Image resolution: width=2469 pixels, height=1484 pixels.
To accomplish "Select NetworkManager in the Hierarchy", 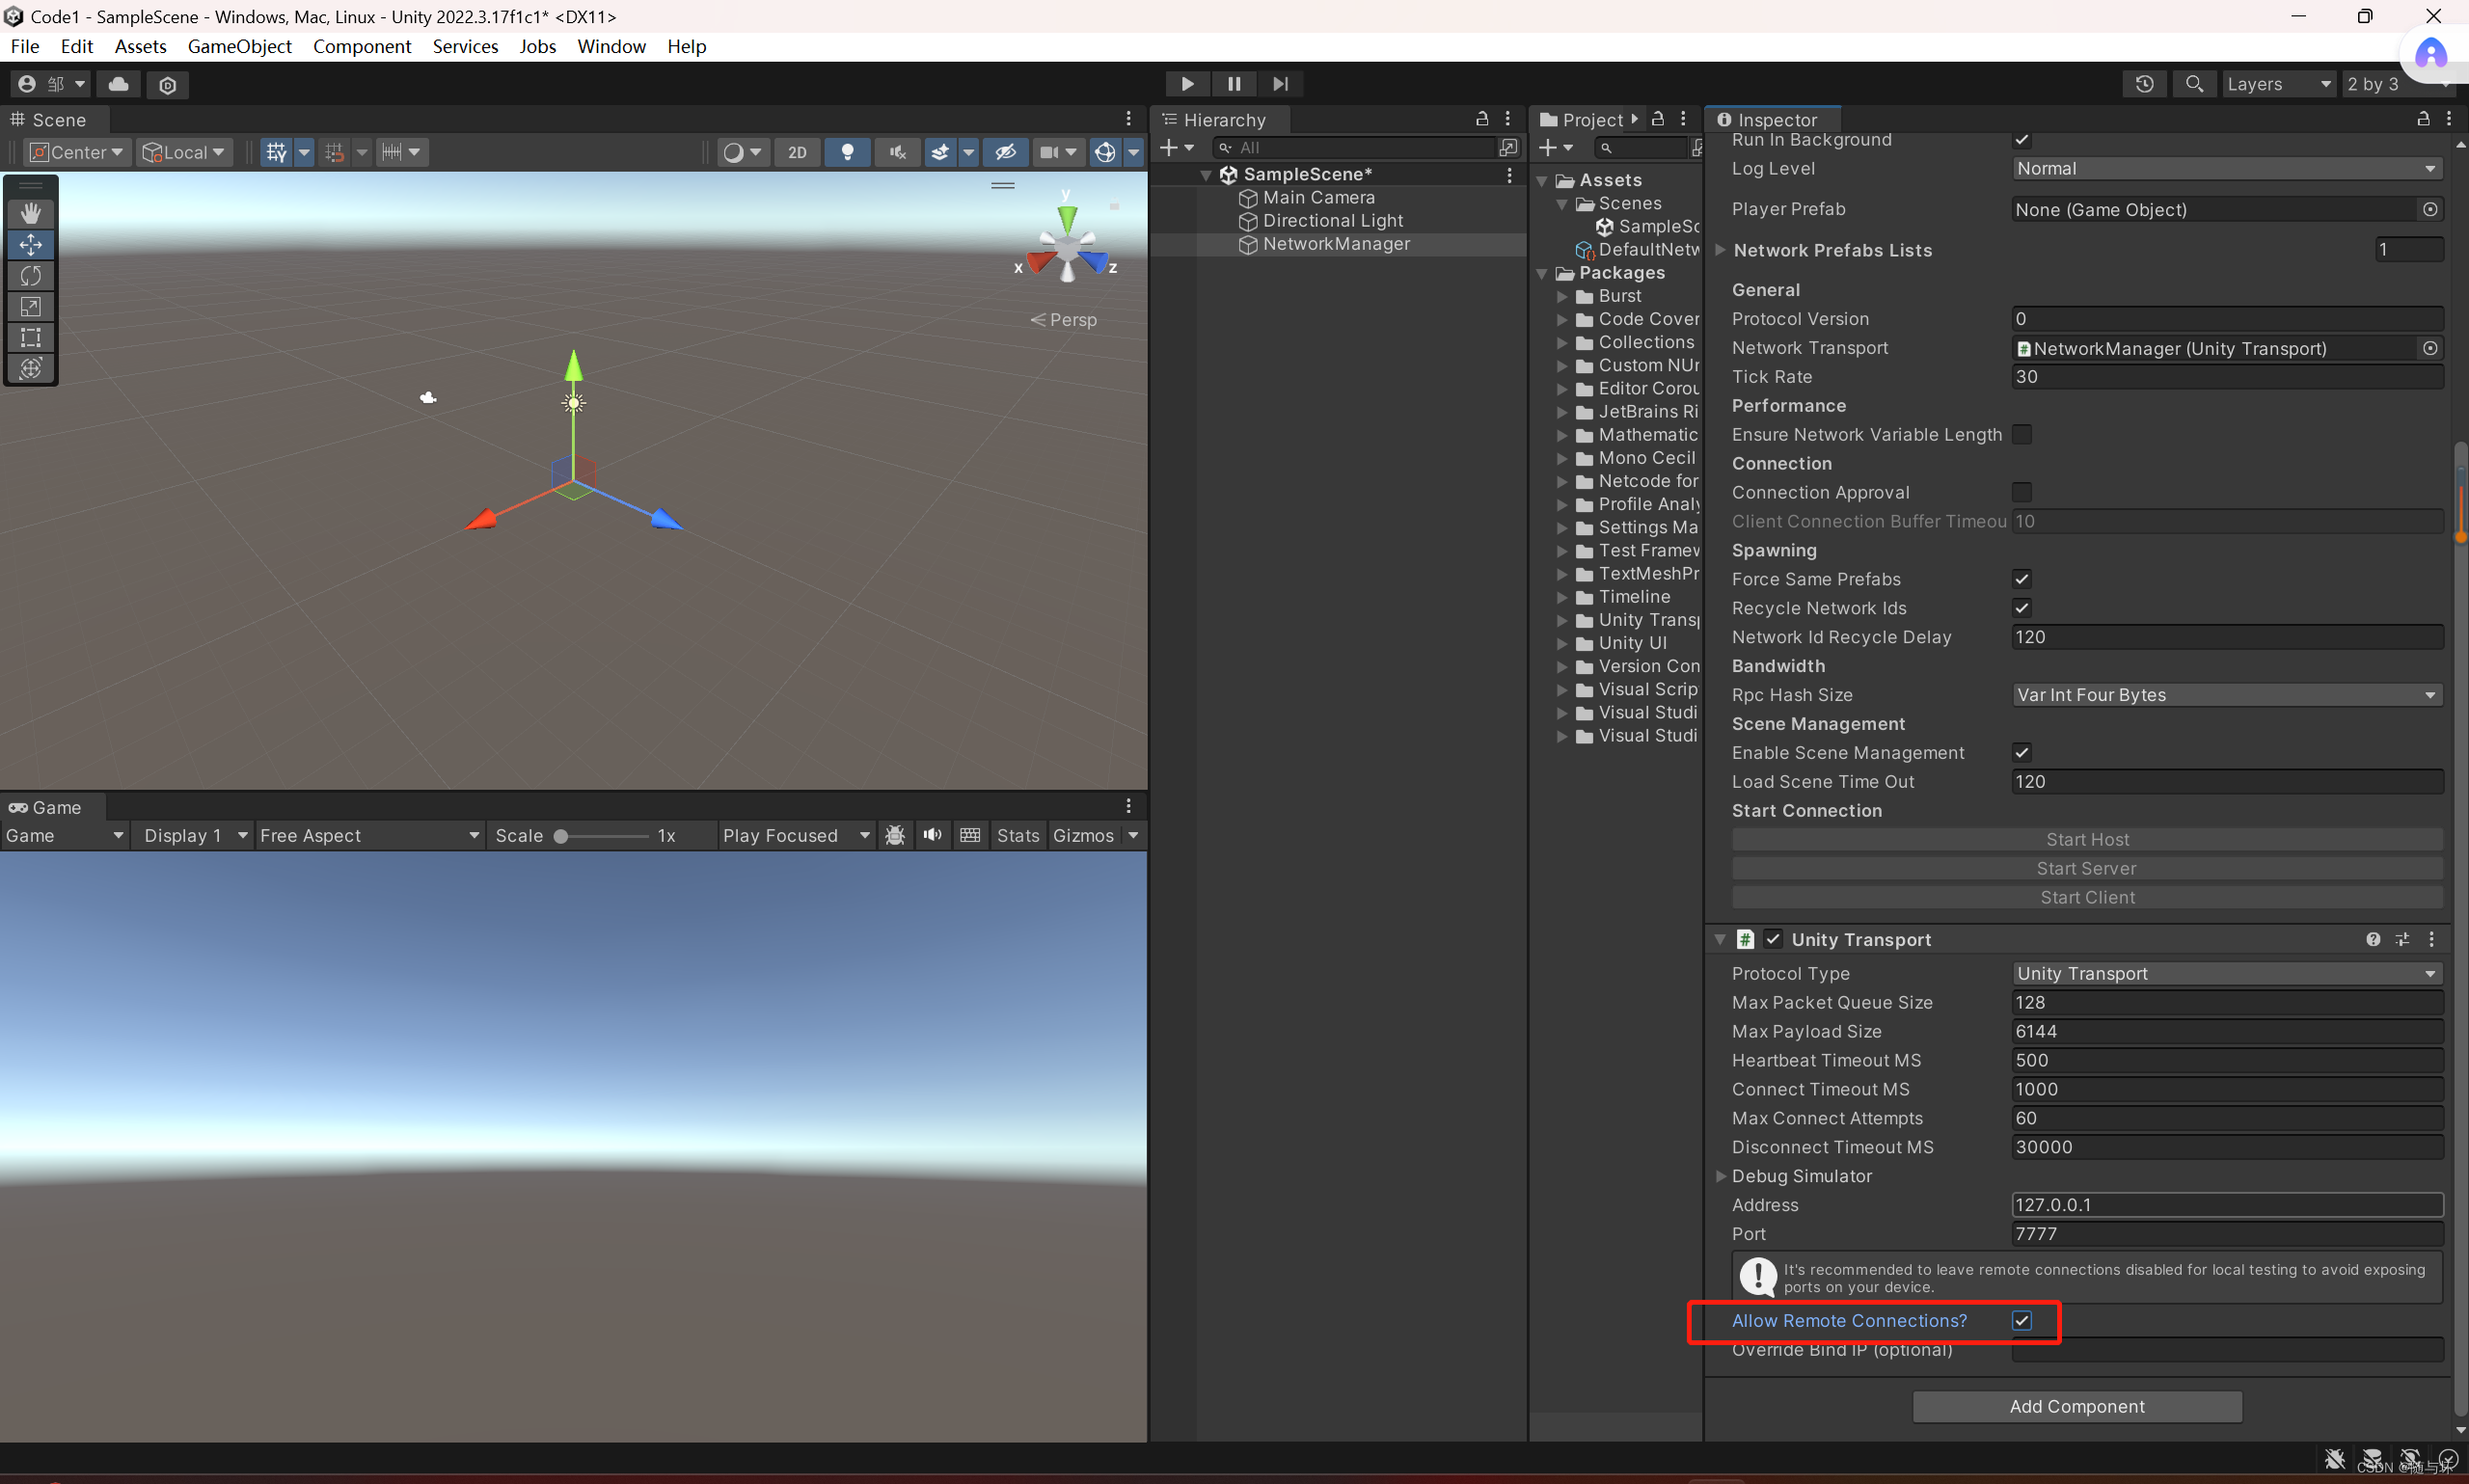I will [1334, 243].
